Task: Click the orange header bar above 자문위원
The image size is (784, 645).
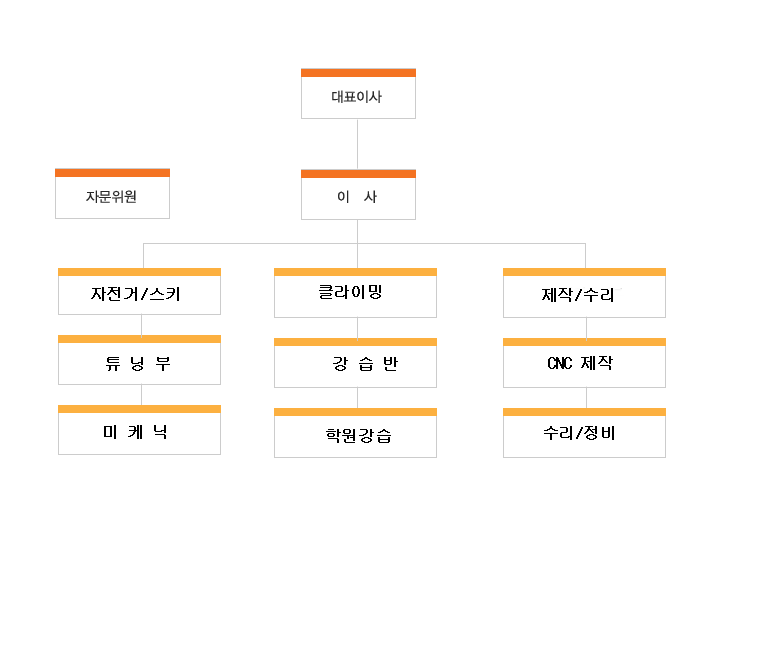Action: pos(112,173)
